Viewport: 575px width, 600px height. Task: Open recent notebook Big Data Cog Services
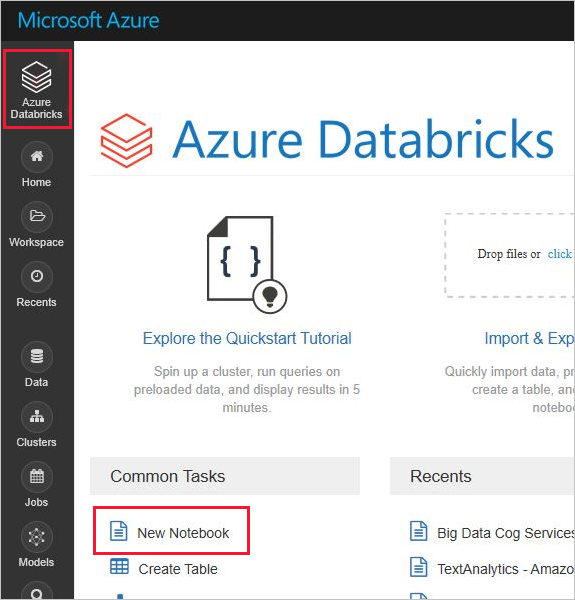pos(505,533)
